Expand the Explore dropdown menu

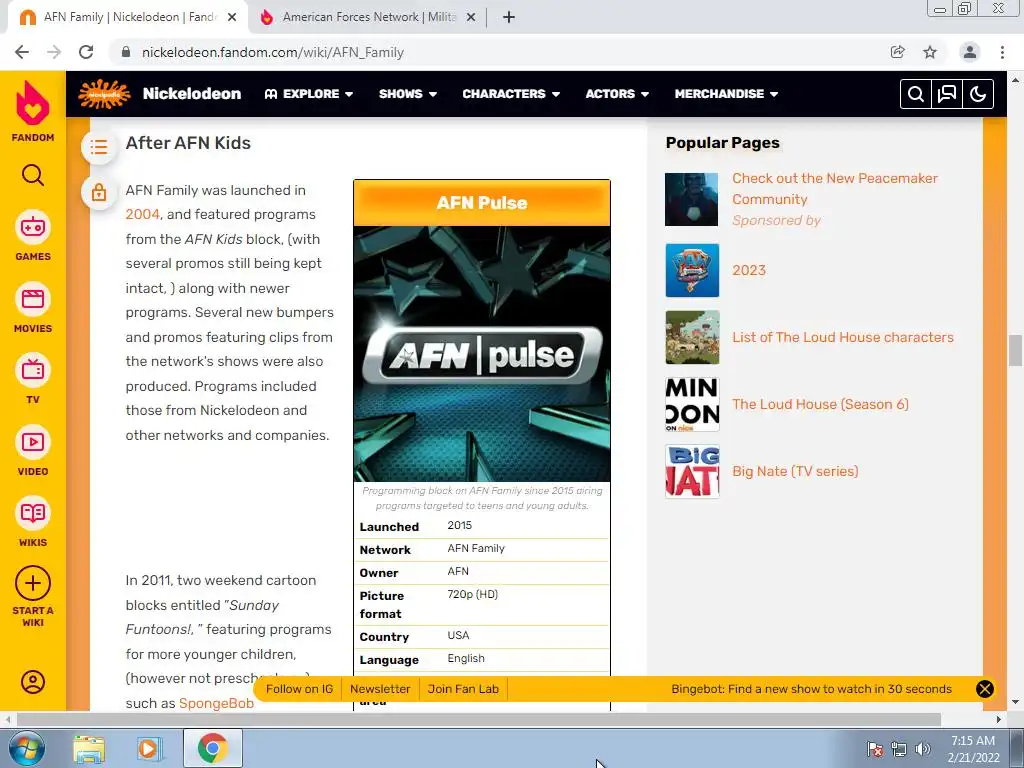click(309, 94)
